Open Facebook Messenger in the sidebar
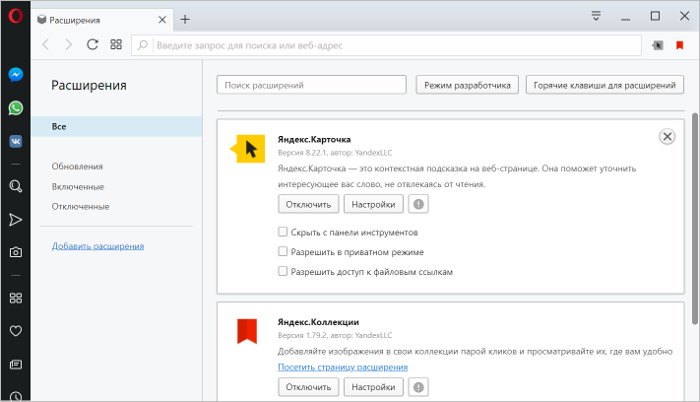 [16, 75]
